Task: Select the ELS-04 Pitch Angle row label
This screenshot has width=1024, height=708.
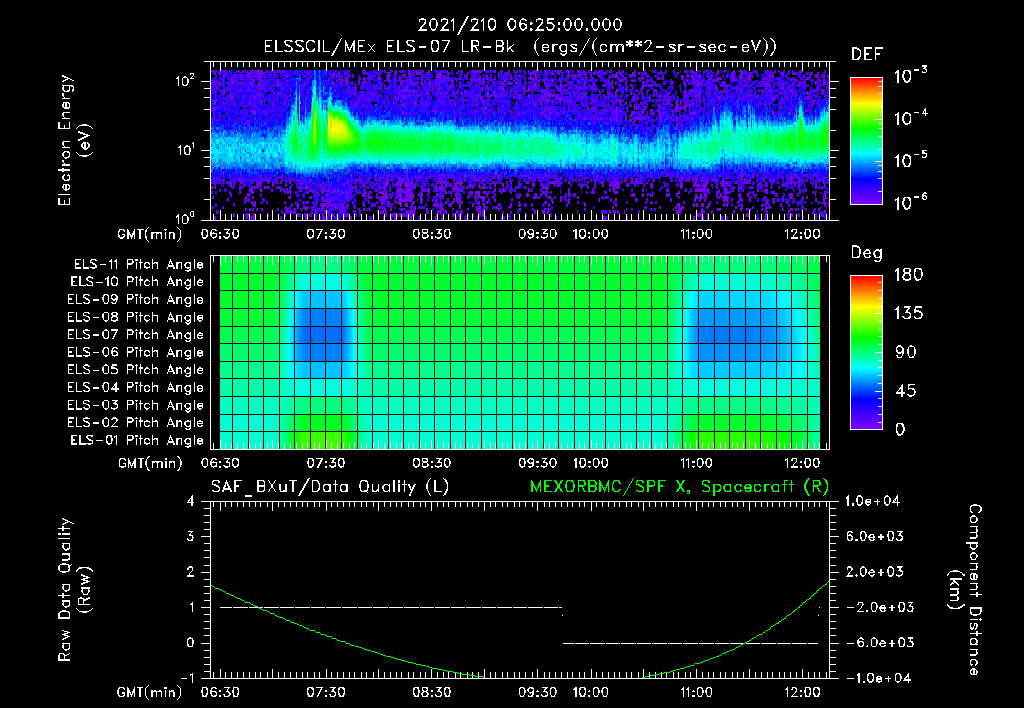Action: (135, 387)
